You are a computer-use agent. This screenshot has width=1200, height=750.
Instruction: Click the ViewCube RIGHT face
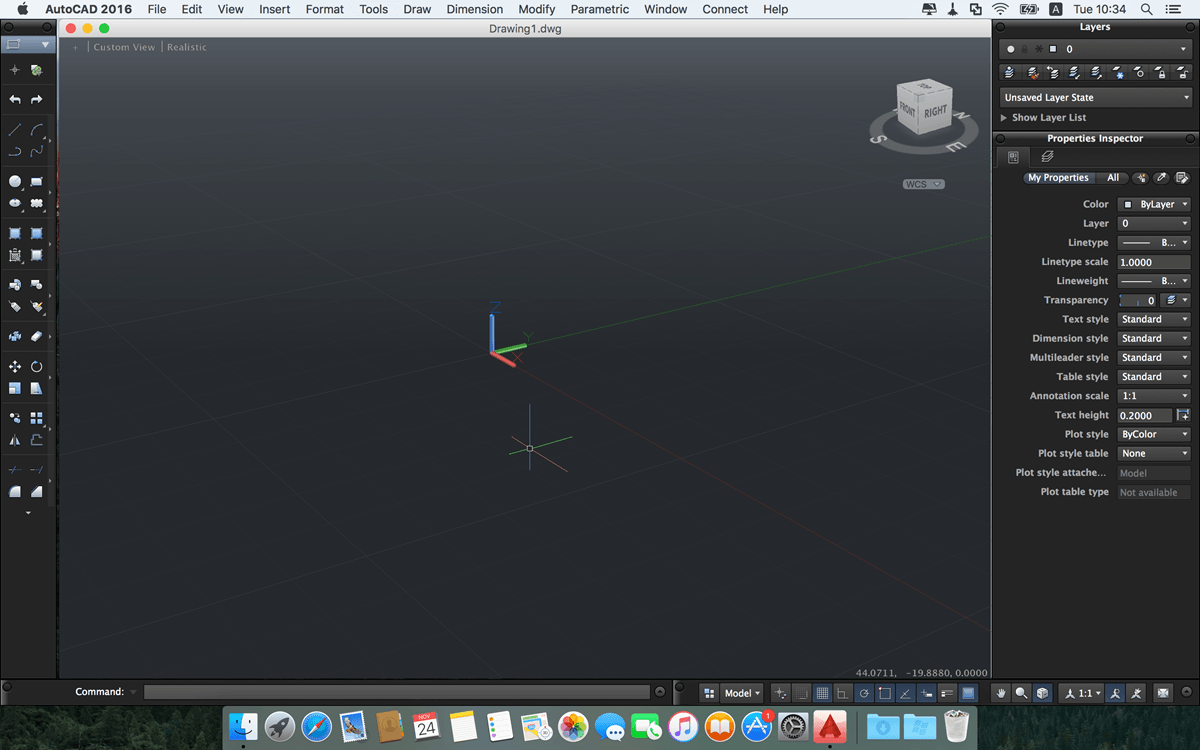(935, 111)
